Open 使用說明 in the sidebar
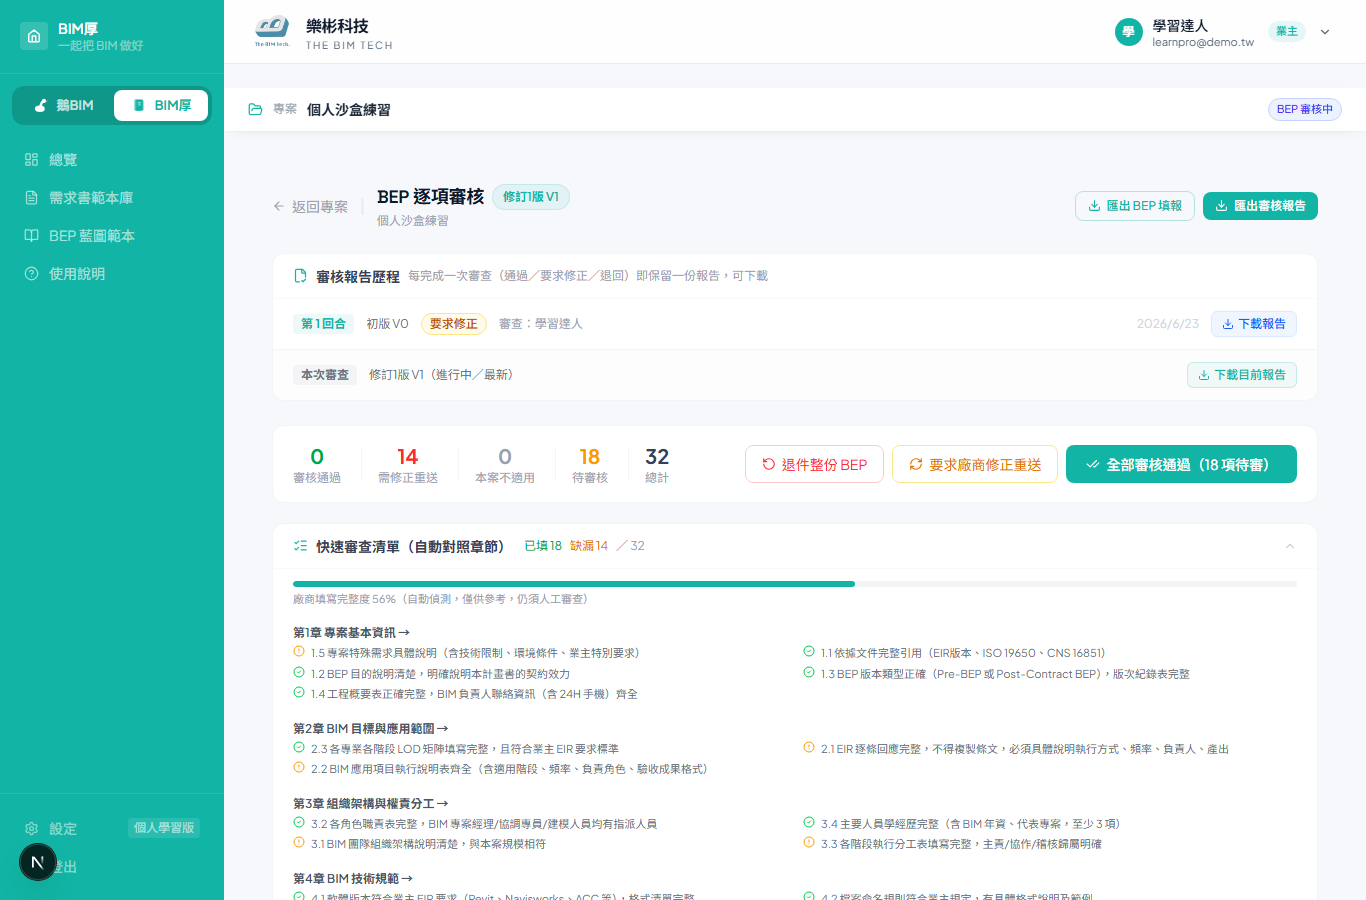 pos(112,274)
